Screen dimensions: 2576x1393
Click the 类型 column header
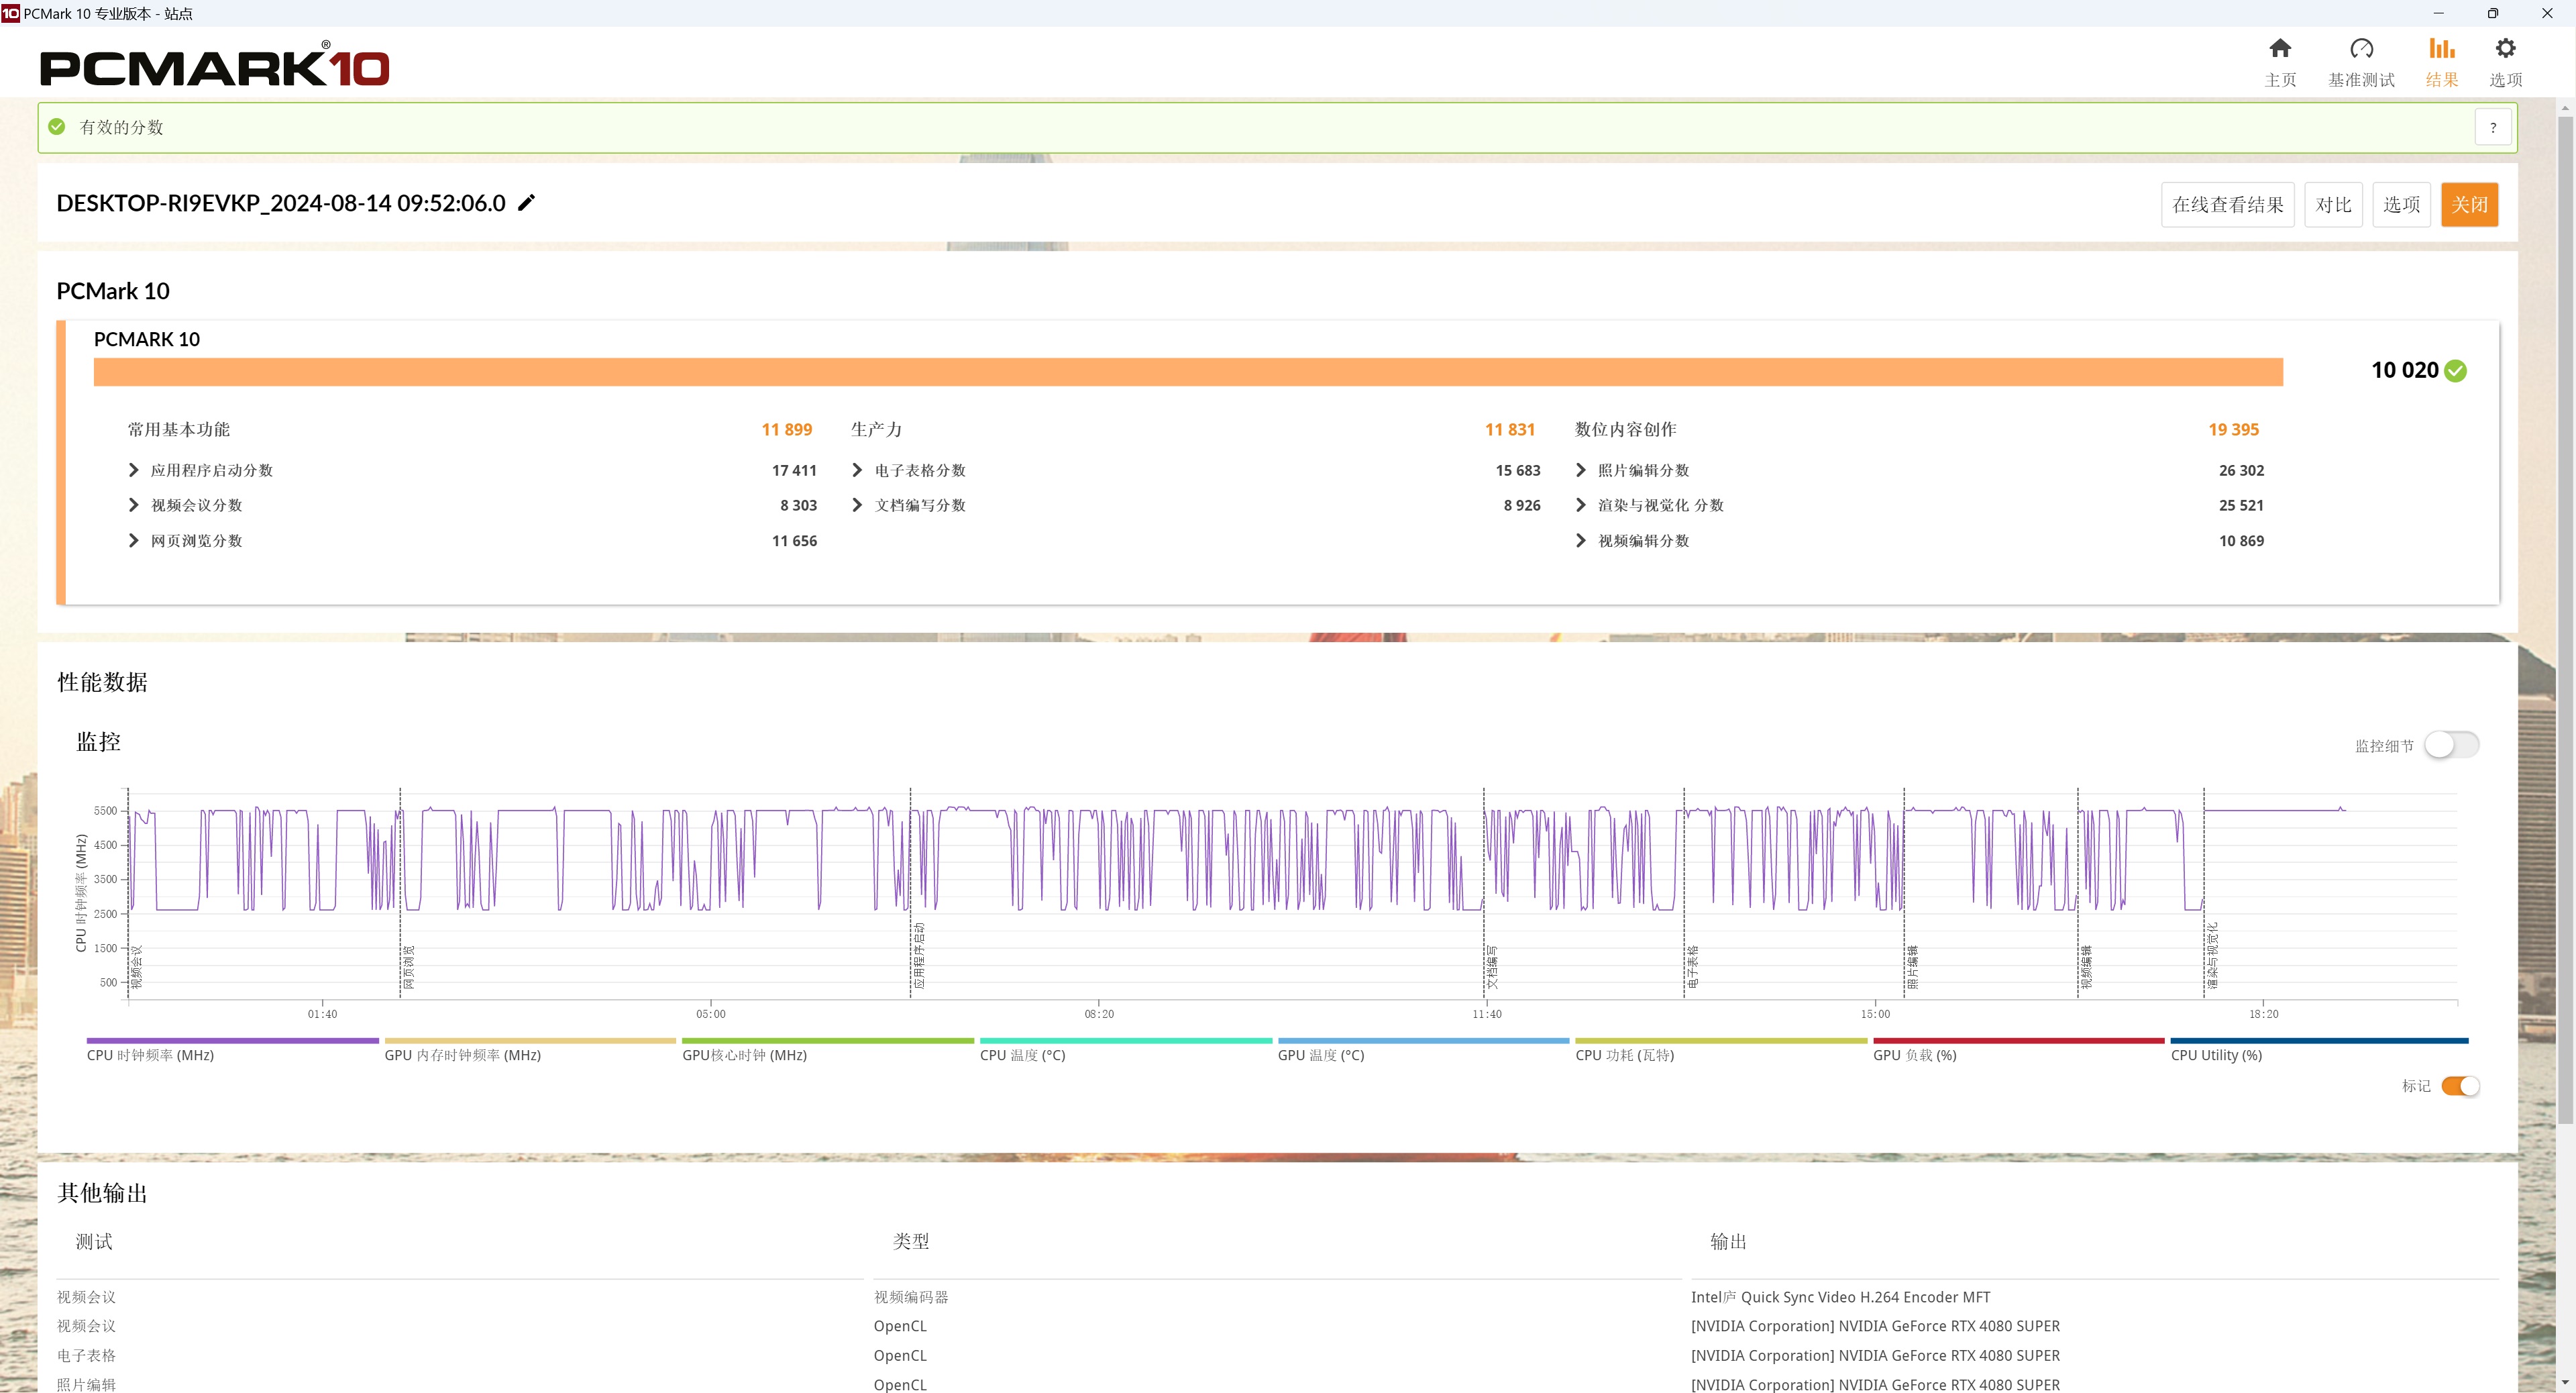911,1241
